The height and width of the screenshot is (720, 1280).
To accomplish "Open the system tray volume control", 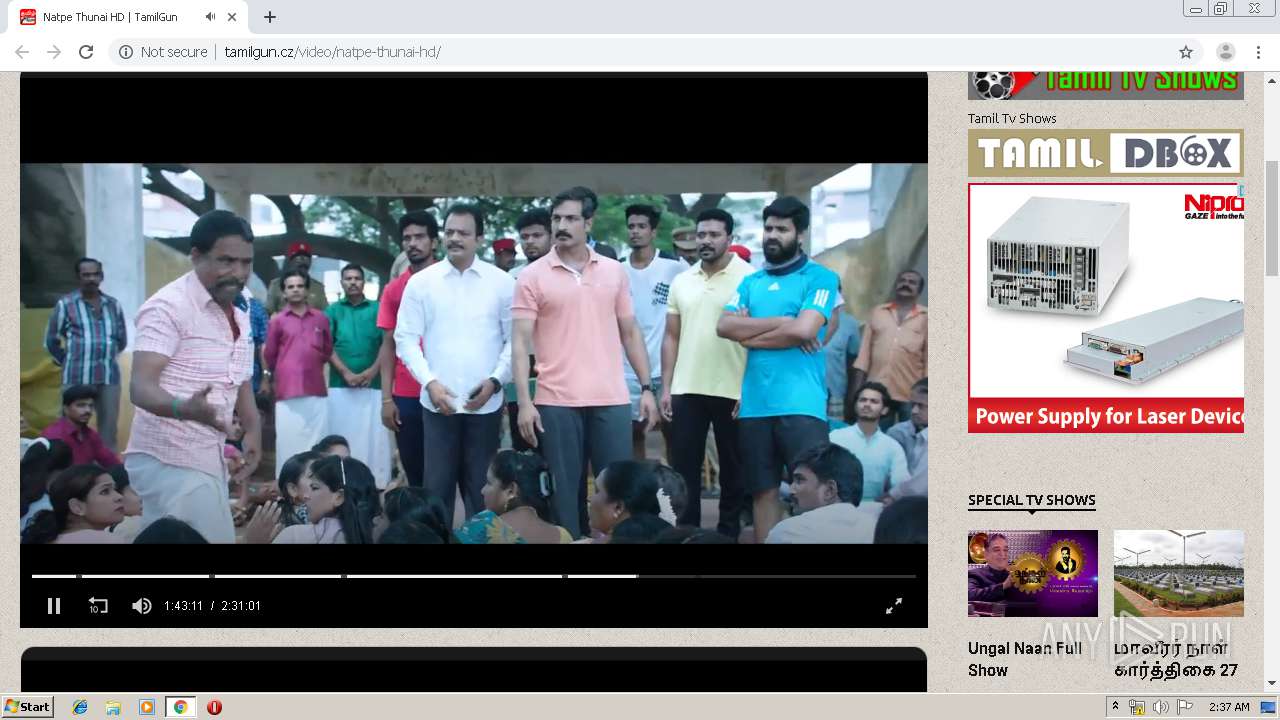I will [x=1160, y=707].
